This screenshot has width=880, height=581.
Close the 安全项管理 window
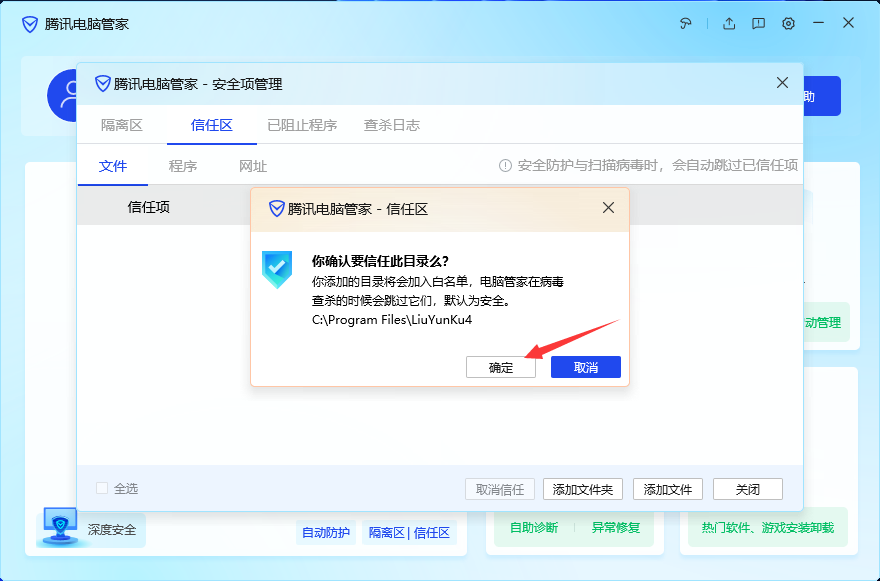[x=782, y=83]
